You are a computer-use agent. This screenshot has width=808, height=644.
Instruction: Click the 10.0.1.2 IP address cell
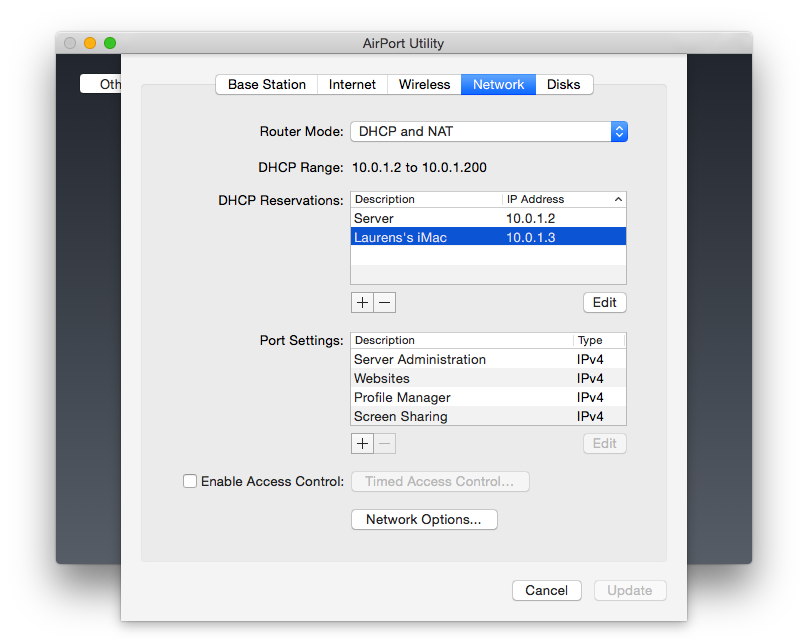[530, 218]
